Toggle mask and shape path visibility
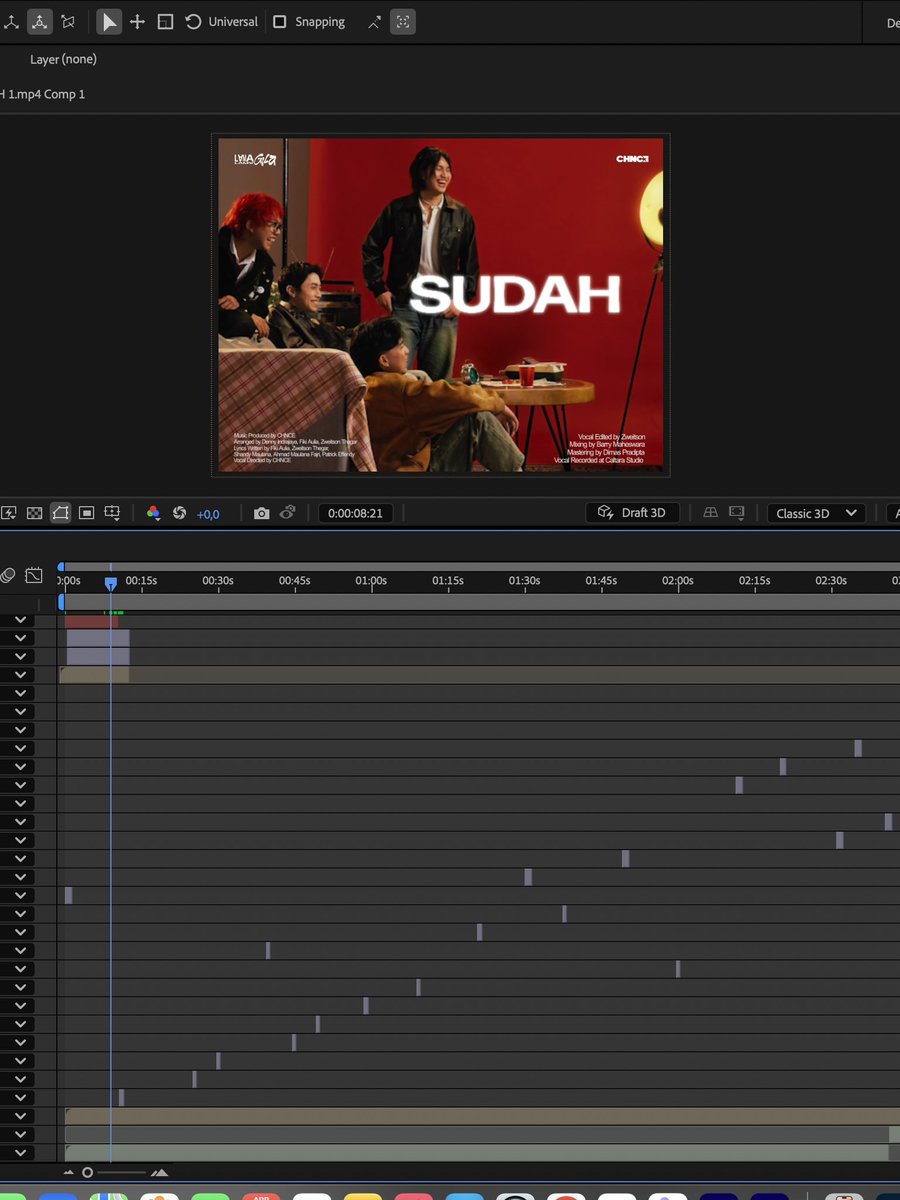 pyautogui.click(x=61, y=513)
